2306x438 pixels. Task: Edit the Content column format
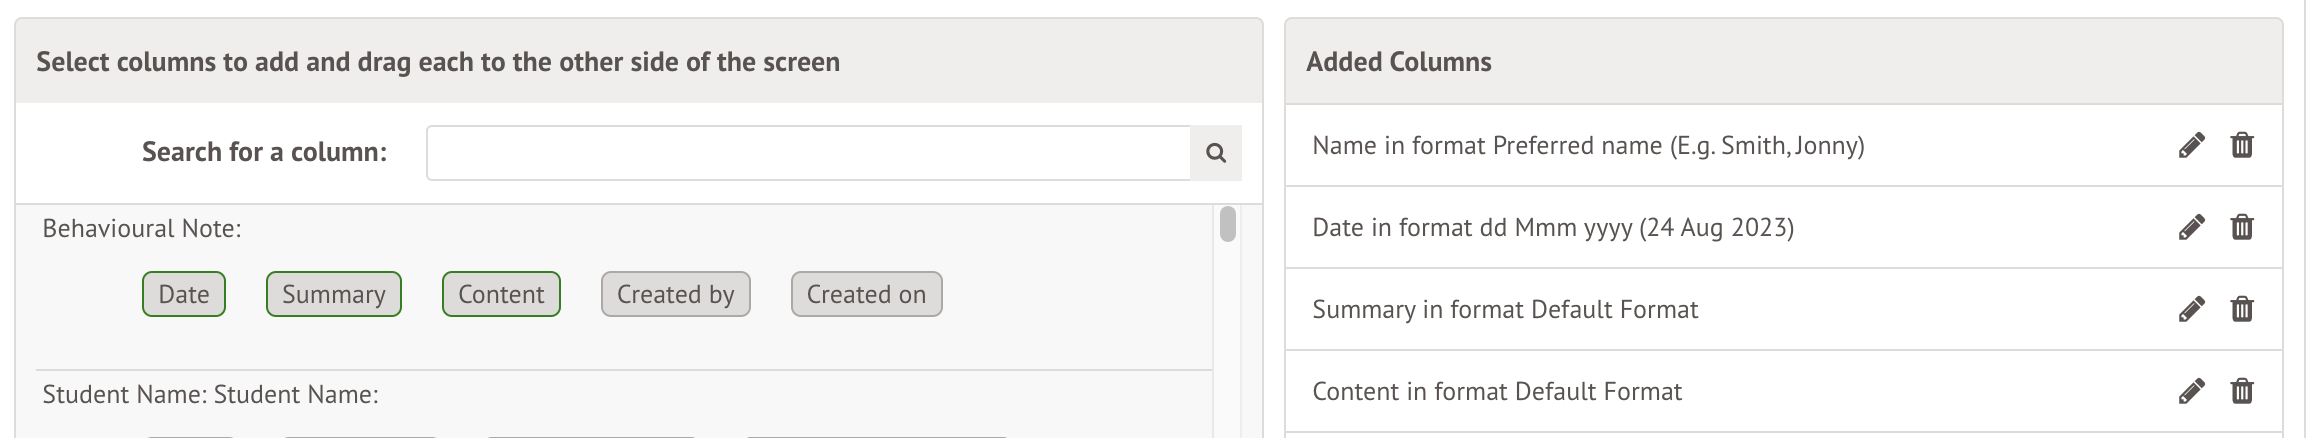click(x=2191, y=392)
